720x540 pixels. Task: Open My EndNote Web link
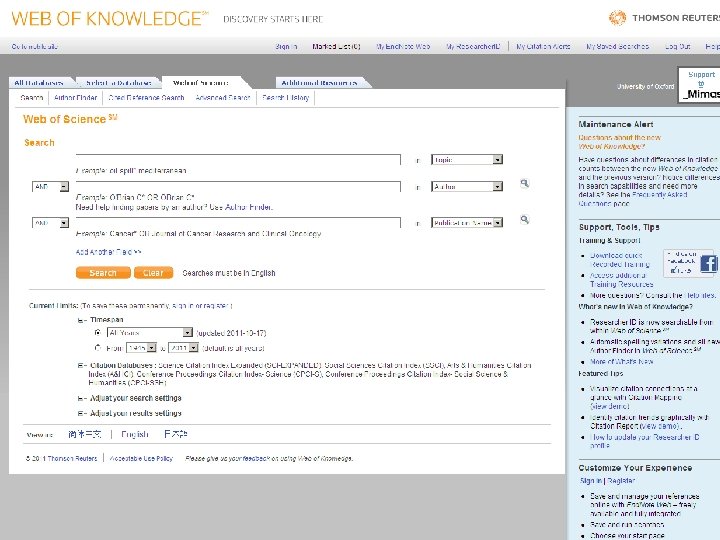point(403,46)
